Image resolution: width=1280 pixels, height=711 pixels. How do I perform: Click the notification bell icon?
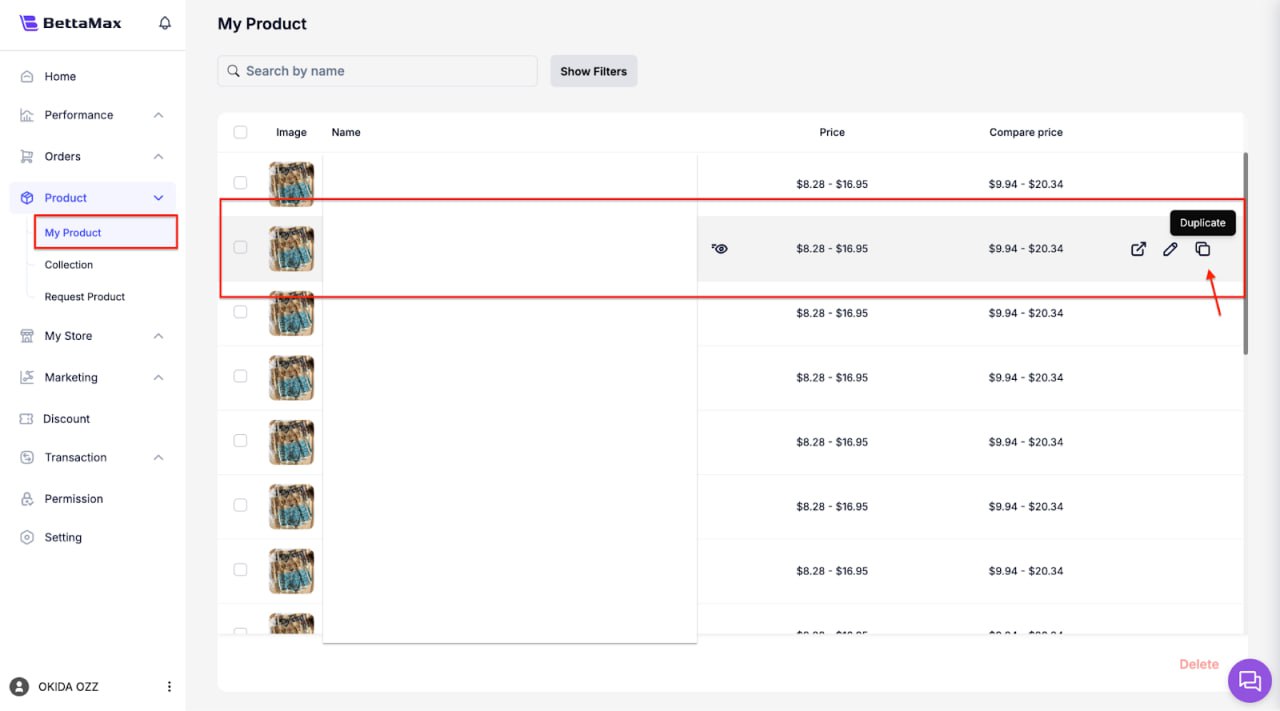point(165,23)
